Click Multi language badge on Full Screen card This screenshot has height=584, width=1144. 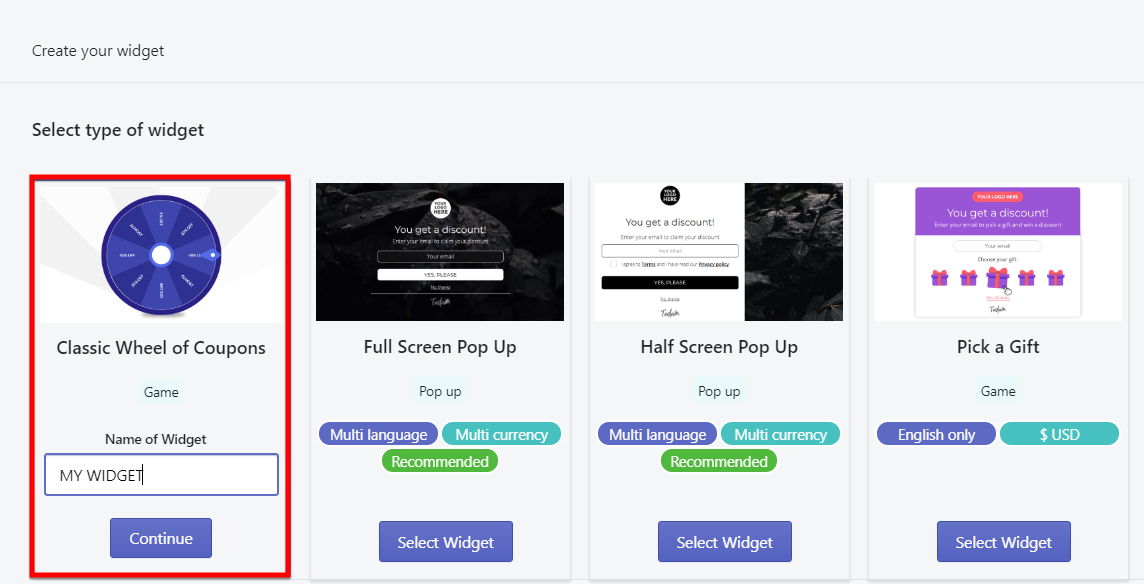pos(379,434)
